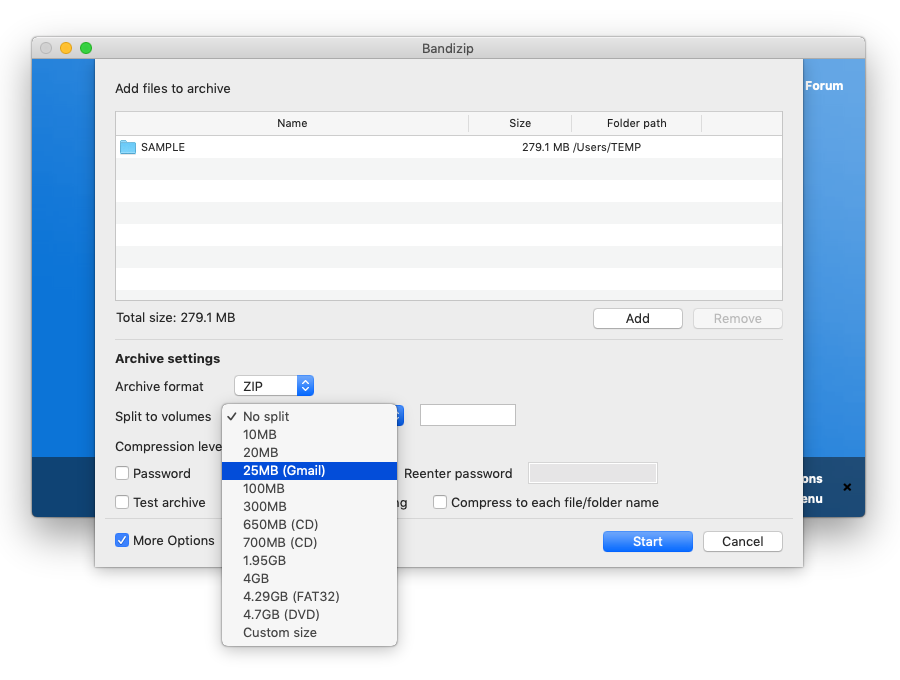Viewport: 900px width, 680px height.
Task: Enable the Password checkbox
Action: point(122,473)
